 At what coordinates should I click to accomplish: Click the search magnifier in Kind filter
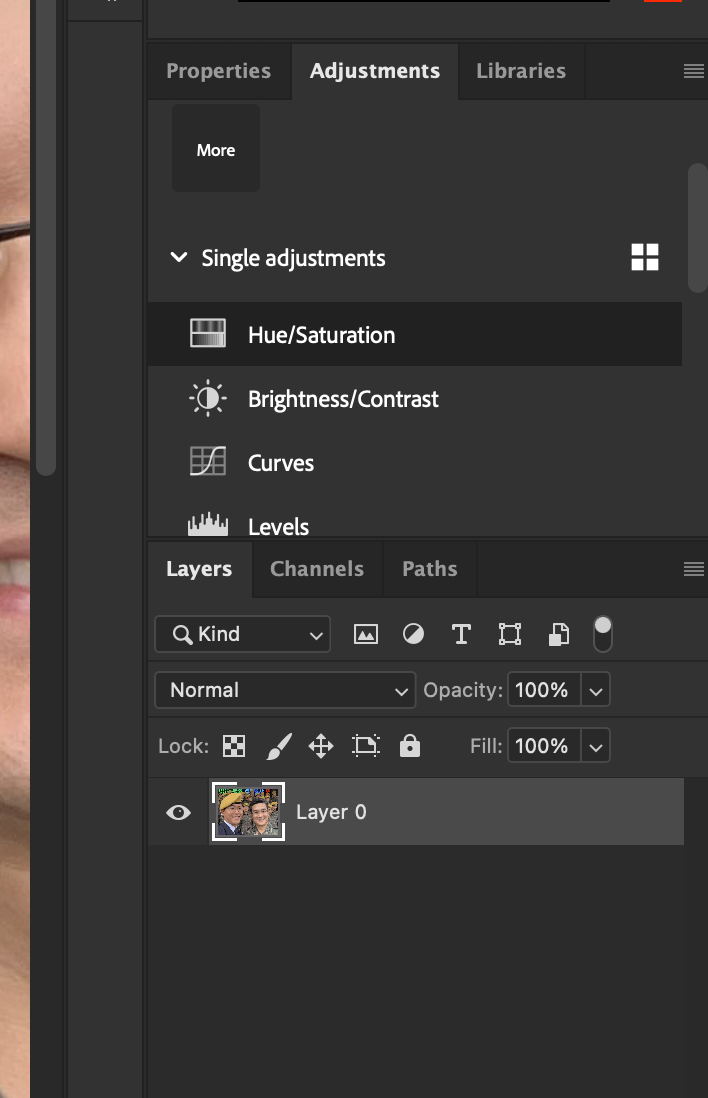click(182, 634)
